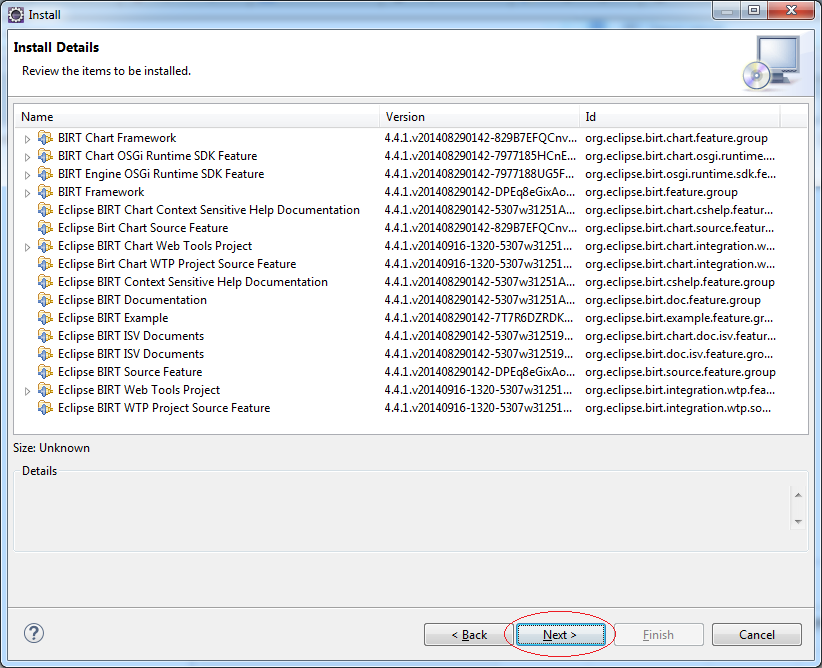Click the id 'org.eclipse.birt.chart.feature.group'
Screen dimensions: 822x668
(676, 138)
